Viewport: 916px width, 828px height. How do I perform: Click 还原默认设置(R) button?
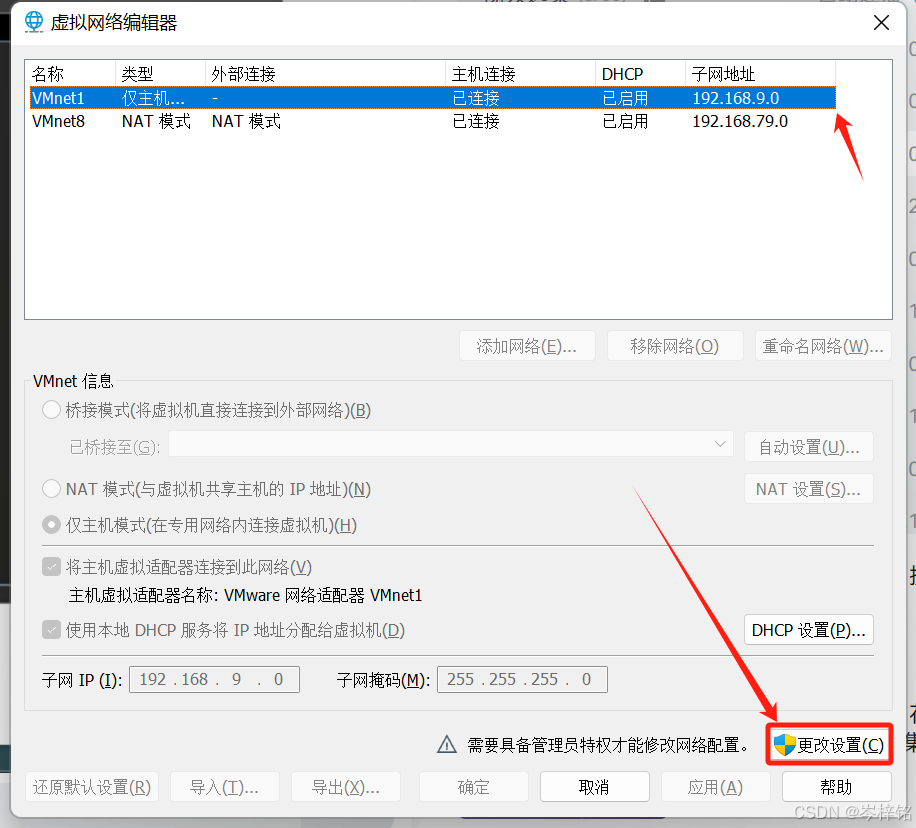pos(92,787)
